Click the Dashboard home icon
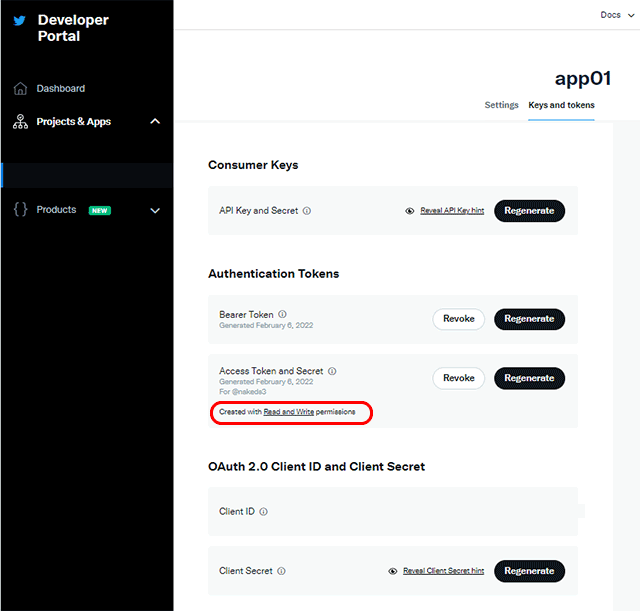 coord(20,89)
